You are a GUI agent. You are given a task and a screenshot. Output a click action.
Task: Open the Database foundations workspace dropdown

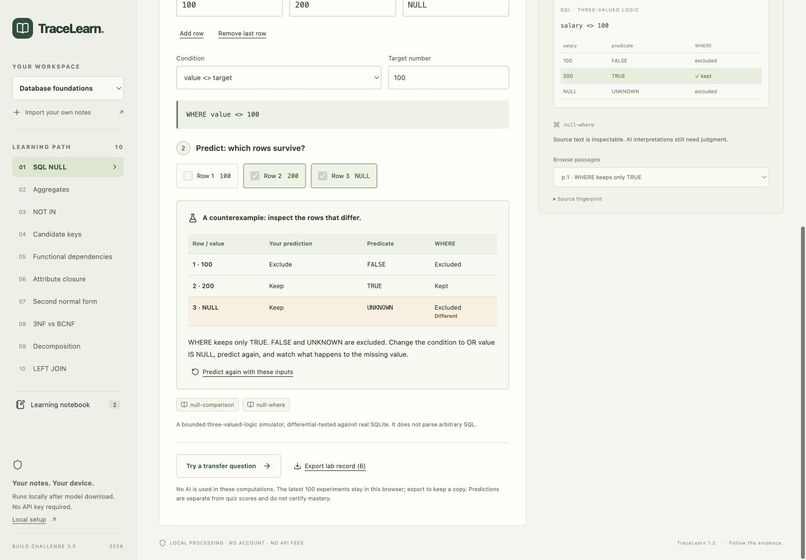tap(68, 88)
